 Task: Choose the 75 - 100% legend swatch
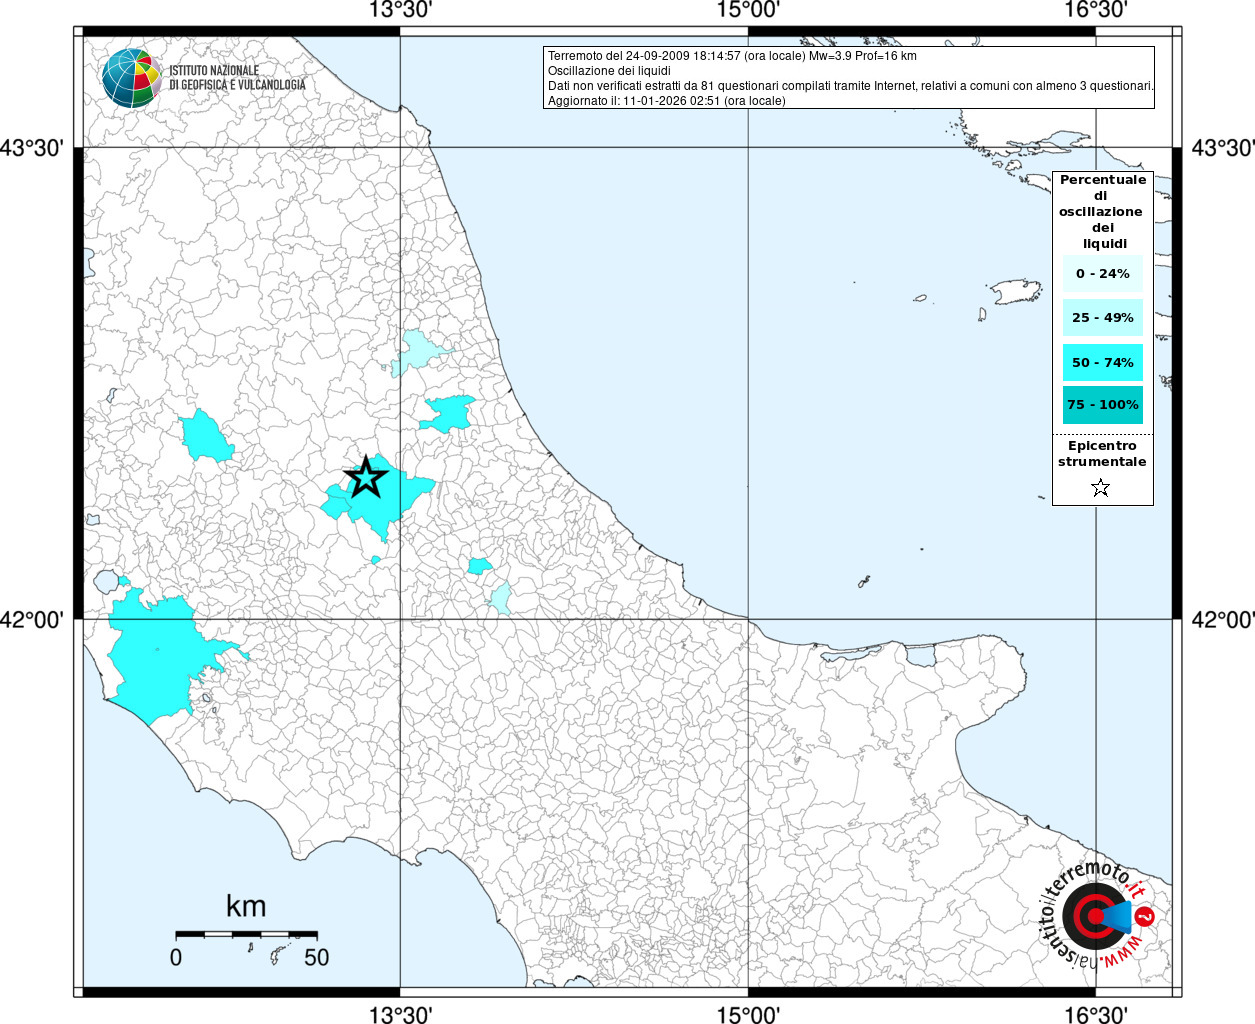1102,405
